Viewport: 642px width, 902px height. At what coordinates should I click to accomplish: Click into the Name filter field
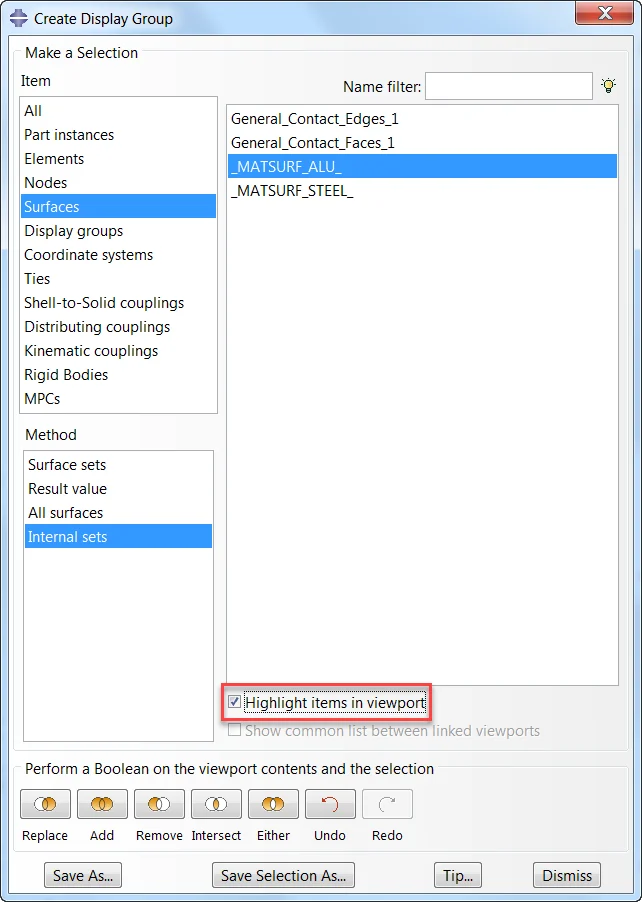pyautogui.click(x=509, y=86)
